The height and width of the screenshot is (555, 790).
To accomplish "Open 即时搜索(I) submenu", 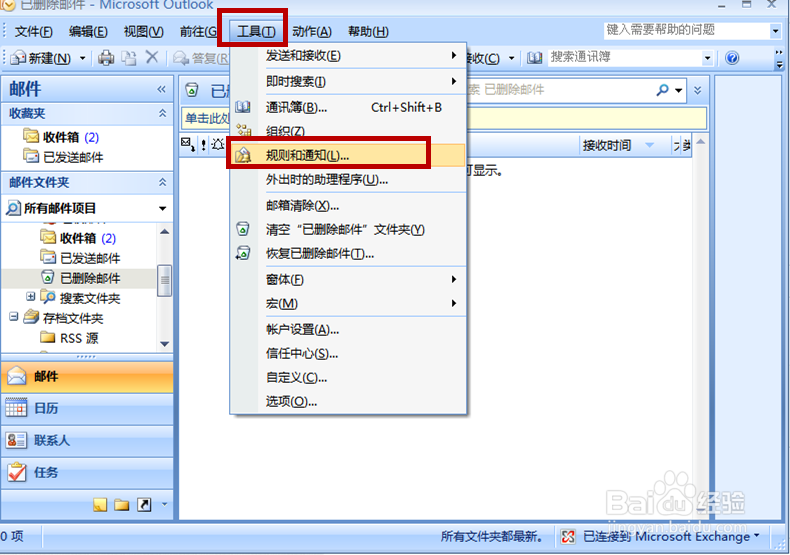I will click(348, 81).
